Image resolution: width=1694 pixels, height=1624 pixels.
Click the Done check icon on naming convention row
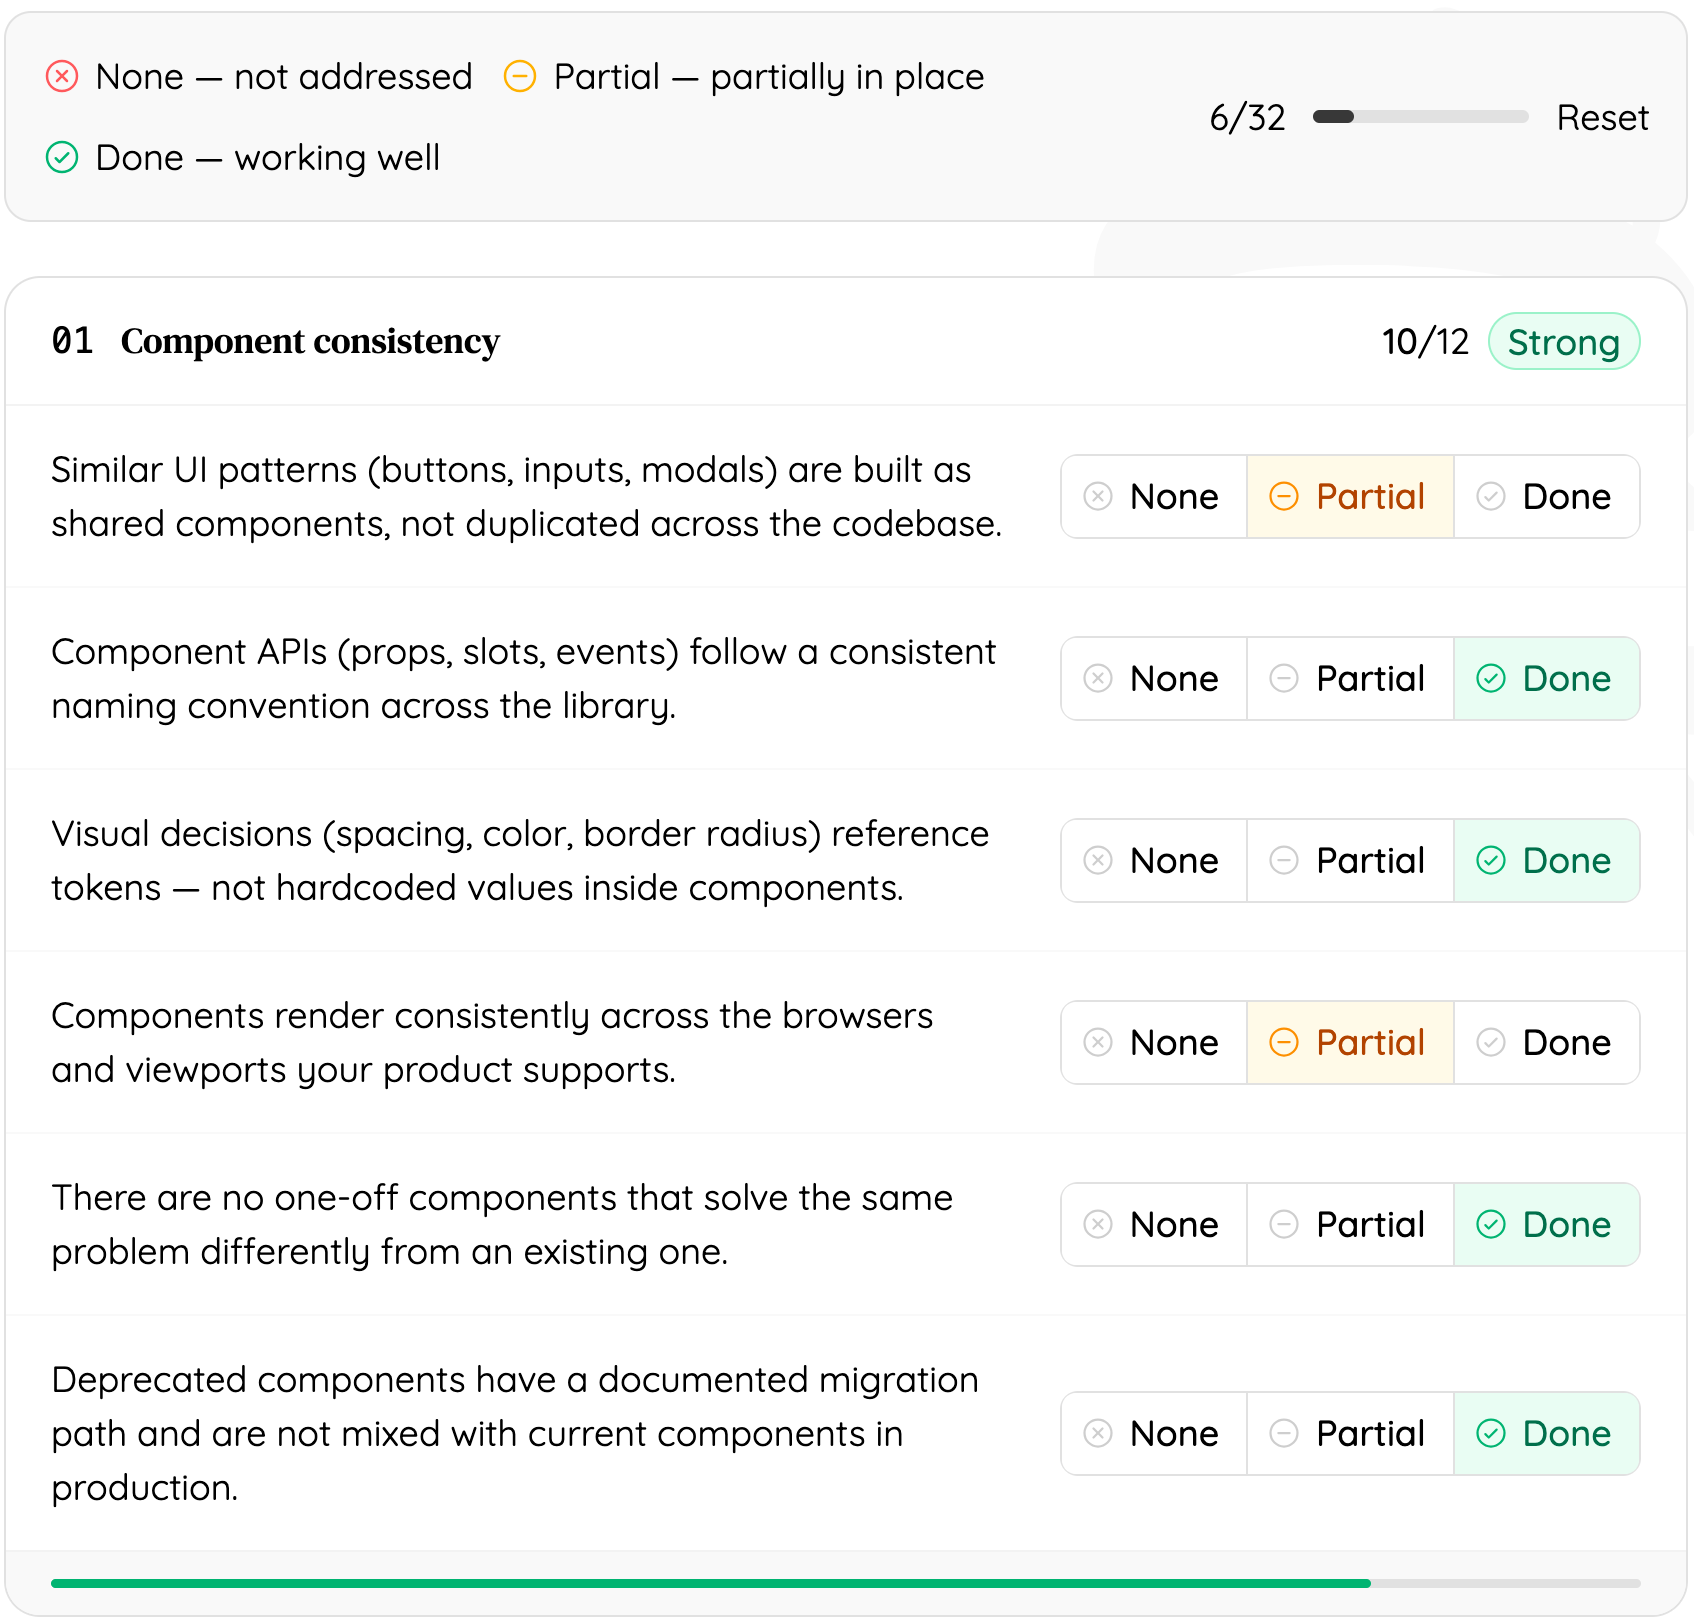click(x=1490, y=679)
